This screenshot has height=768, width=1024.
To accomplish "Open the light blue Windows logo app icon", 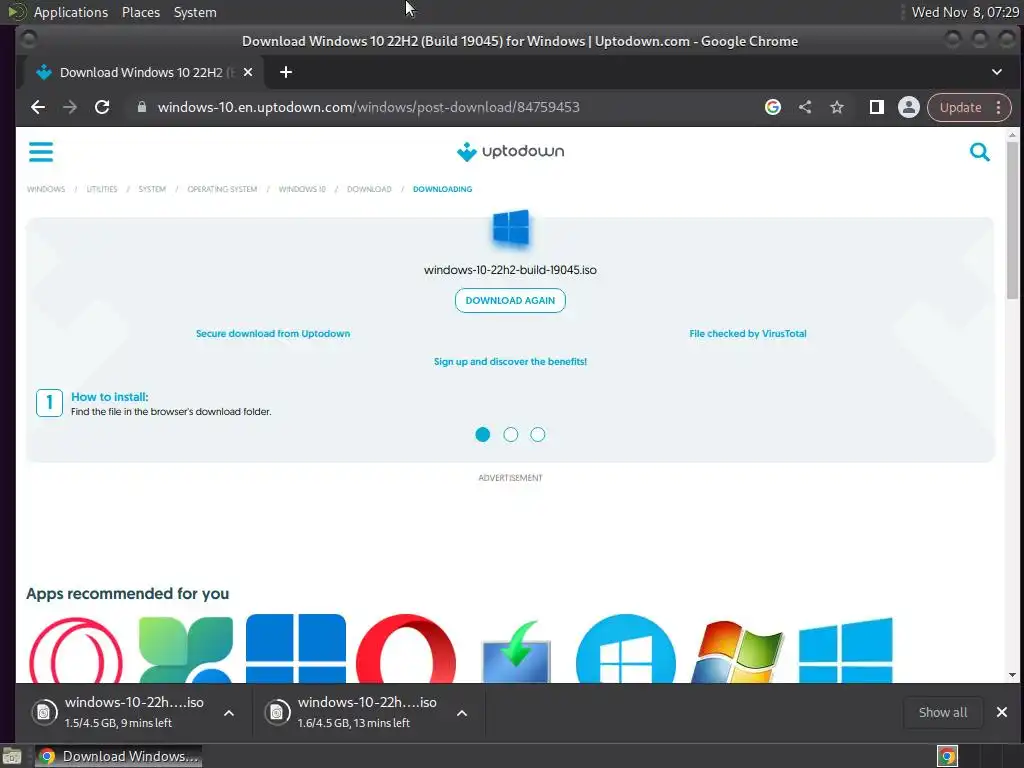I will coord(846,650).
